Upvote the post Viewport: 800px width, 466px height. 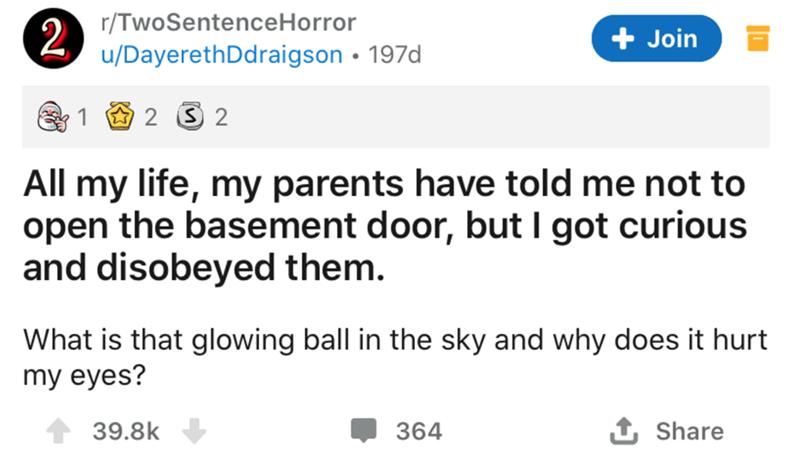click(62, 430)
